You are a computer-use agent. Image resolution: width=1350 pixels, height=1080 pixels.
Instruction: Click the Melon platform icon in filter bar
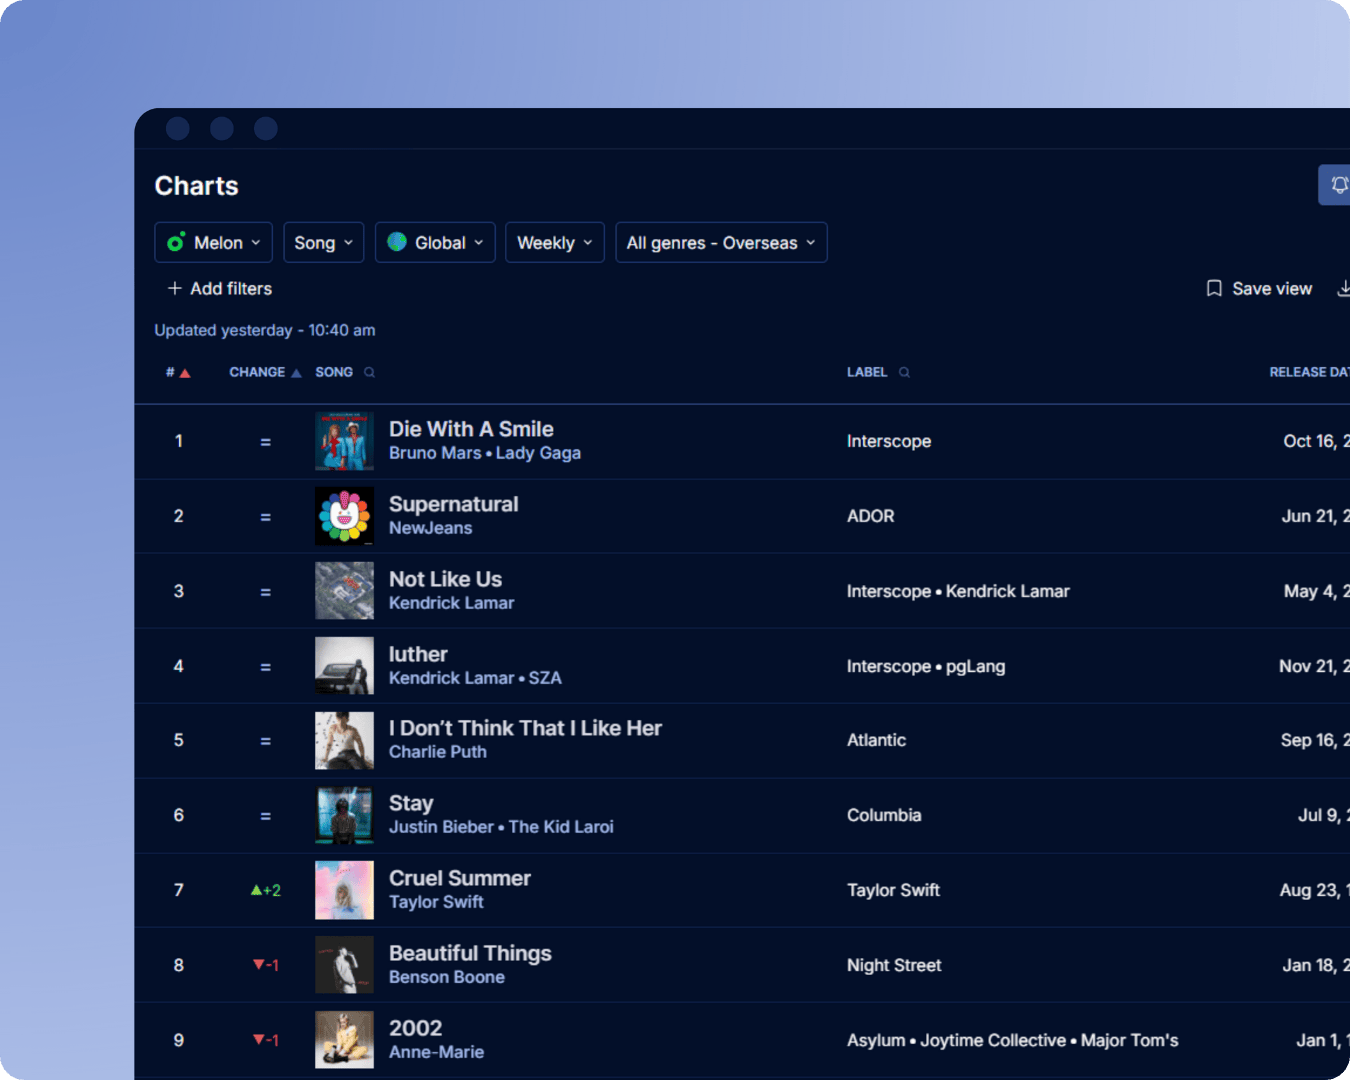[x=177, y=242]
